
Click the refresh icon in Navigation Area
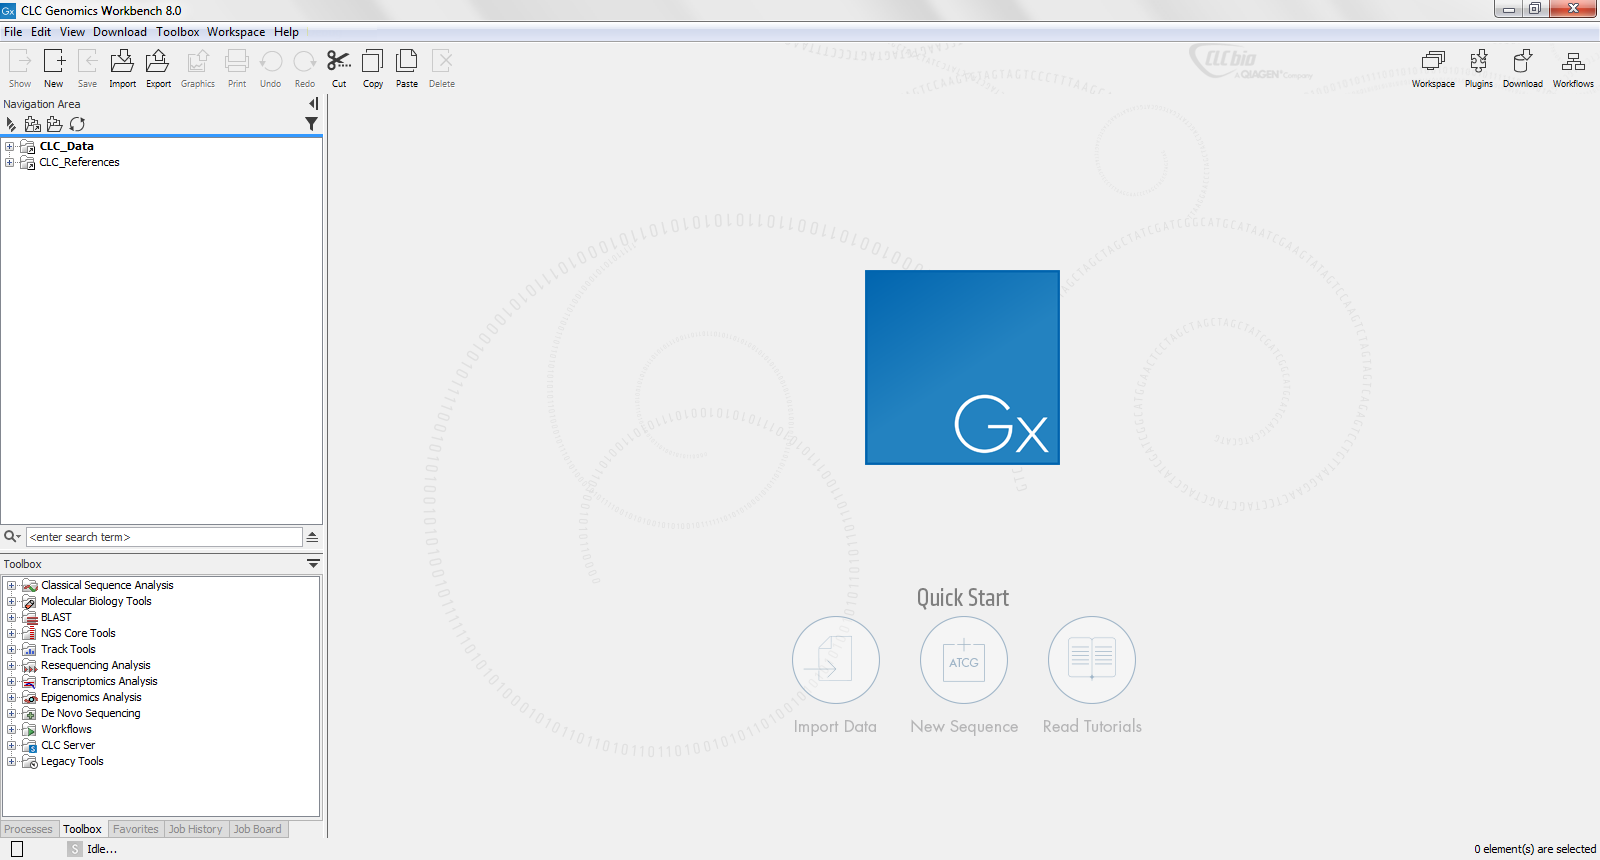tap(77, 124)
